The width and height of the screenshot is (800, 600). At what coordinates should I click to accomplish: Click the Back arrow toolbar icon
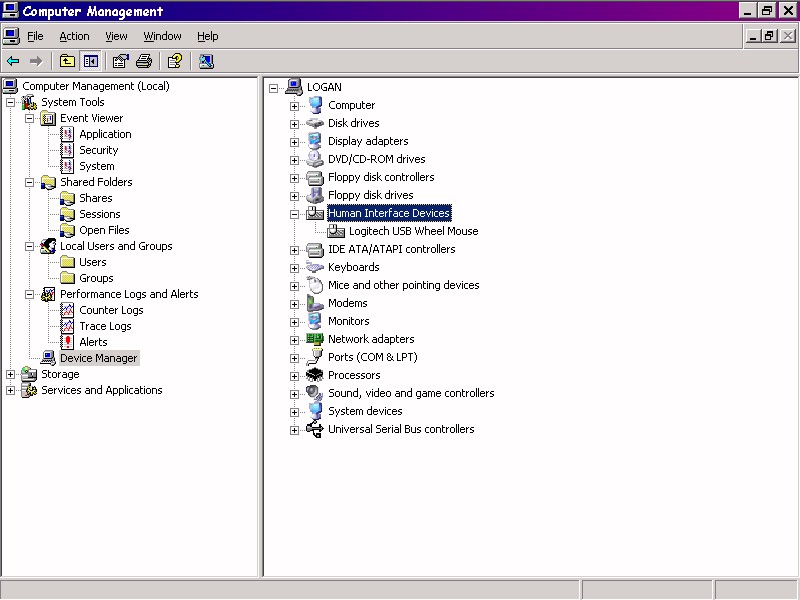tap(13, 62)
